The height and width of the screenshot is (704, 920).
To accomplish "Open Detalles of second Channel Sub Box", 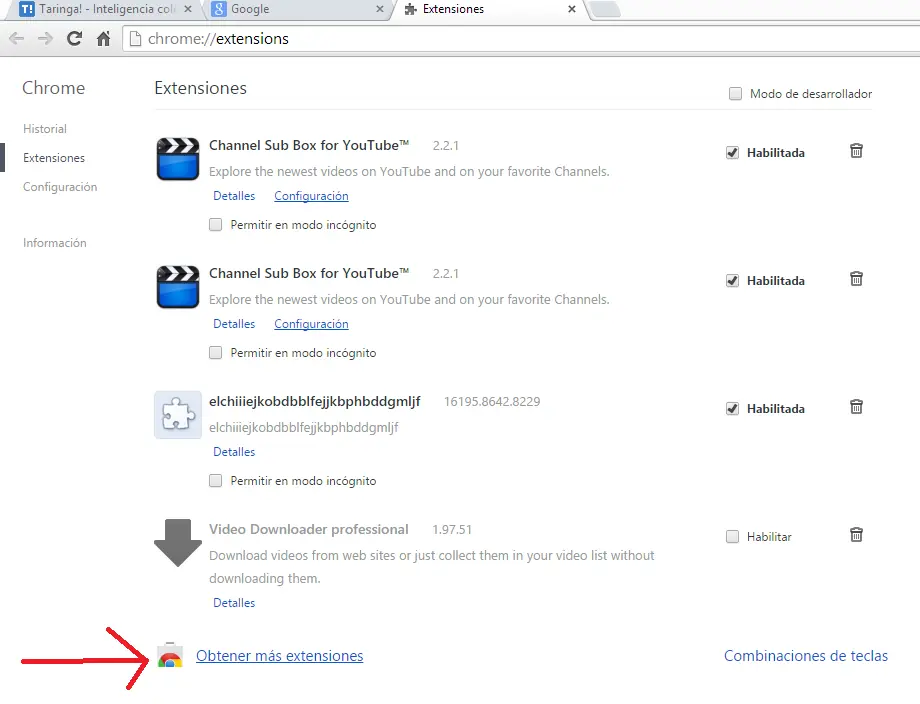I will coord(234,324).
